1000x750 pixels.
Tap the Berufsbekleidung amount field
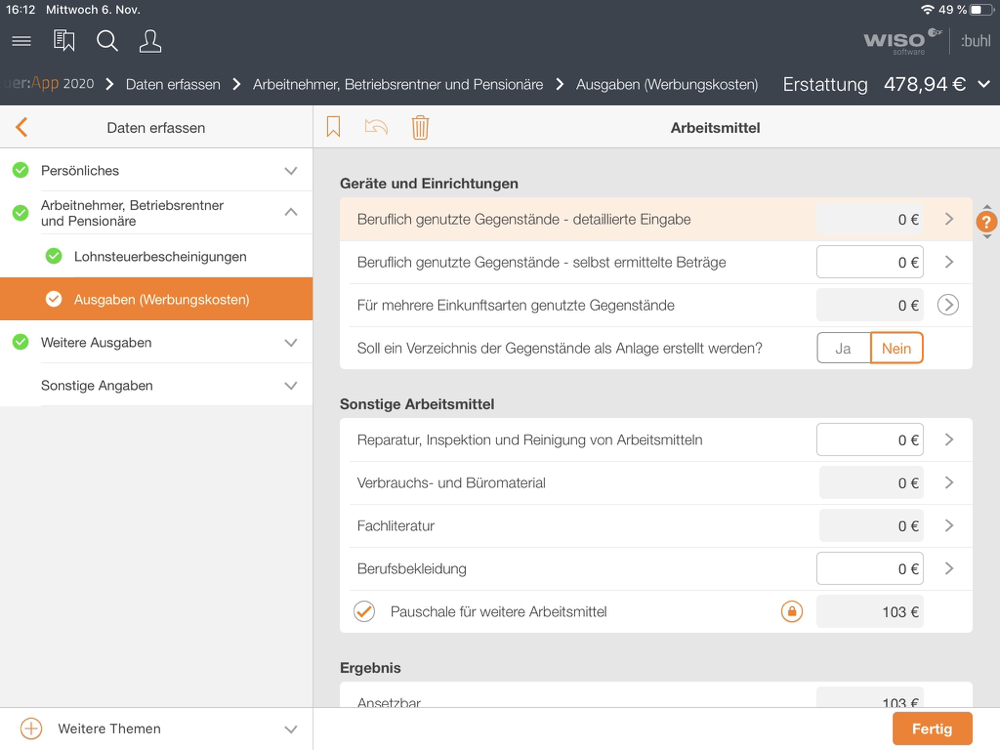click(x=869, y=569)
